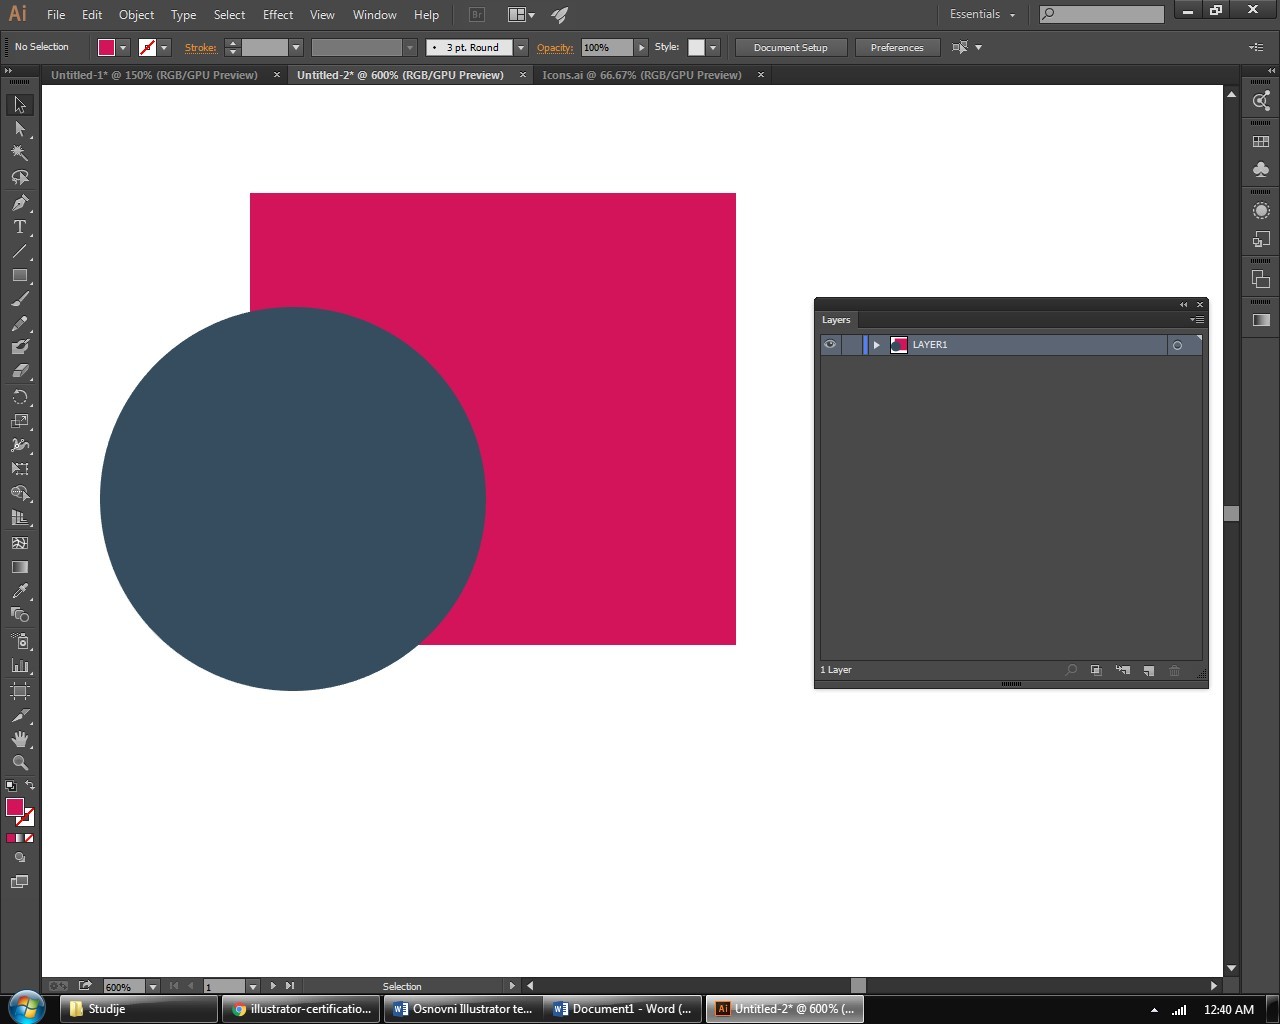Hide LAYER1 using the eye icon
Screen dimensions: 1280x1024
[830, 345]
